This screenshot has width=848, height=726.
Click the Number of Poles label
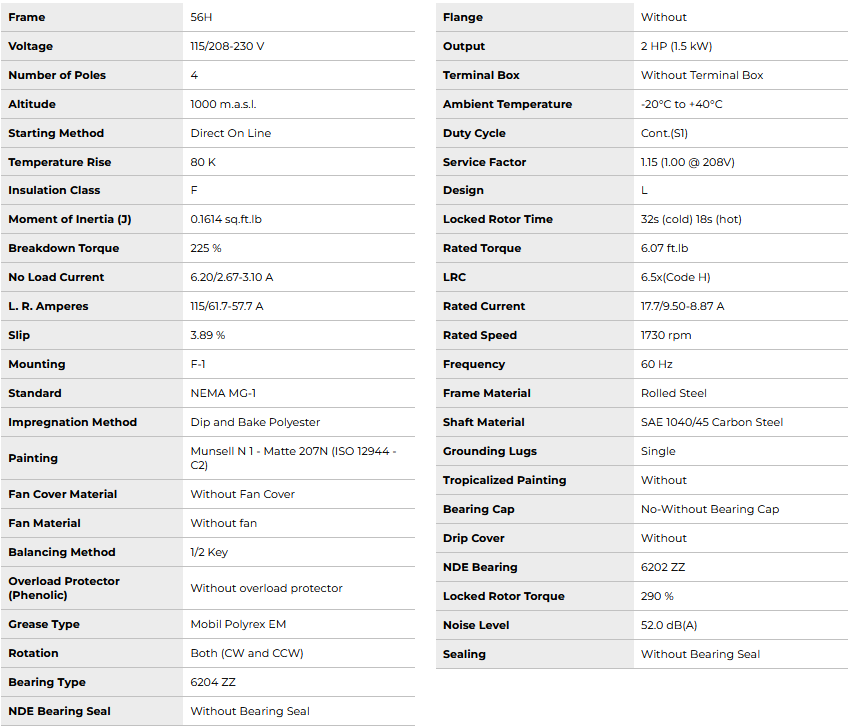[x=57, y=75]
